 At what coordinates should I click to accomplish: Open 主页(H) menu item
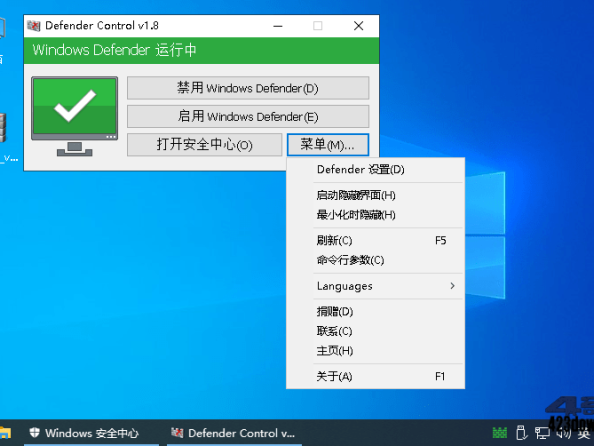[x=375, y=351]
